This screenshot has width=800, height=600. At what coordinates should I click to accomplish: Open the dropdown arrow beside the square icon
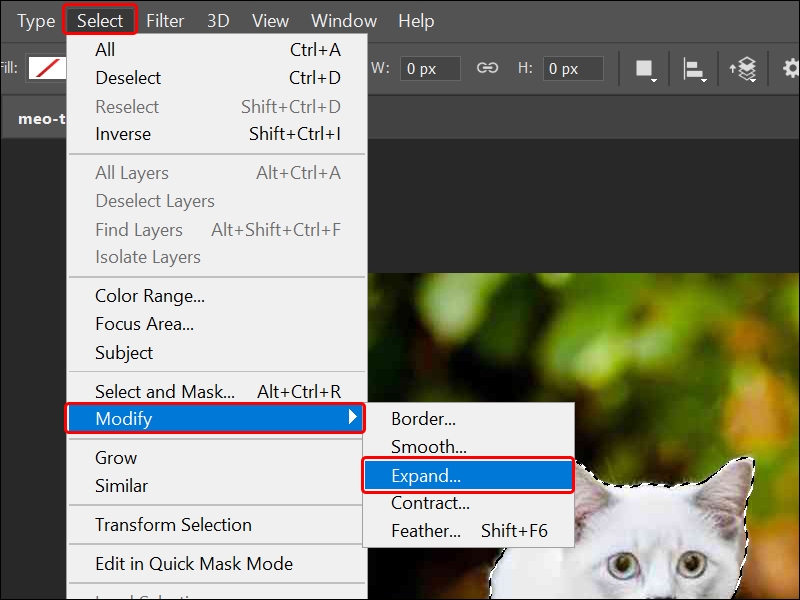point(653,80)
